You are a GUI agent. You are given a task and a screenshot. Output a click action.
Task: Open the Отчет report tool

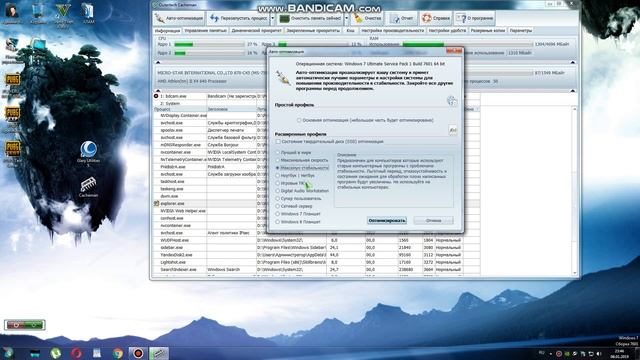click(x=401, y=18)
